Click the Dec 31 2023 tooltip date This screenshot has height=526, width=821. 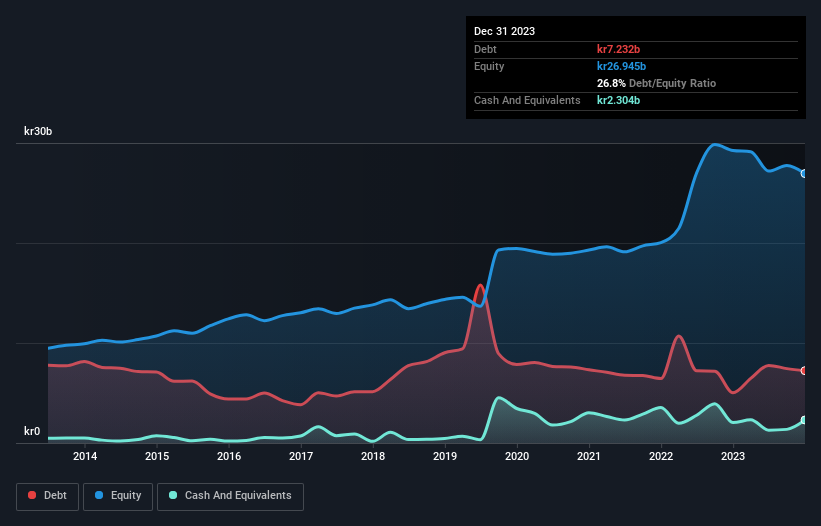click(504, 31)
